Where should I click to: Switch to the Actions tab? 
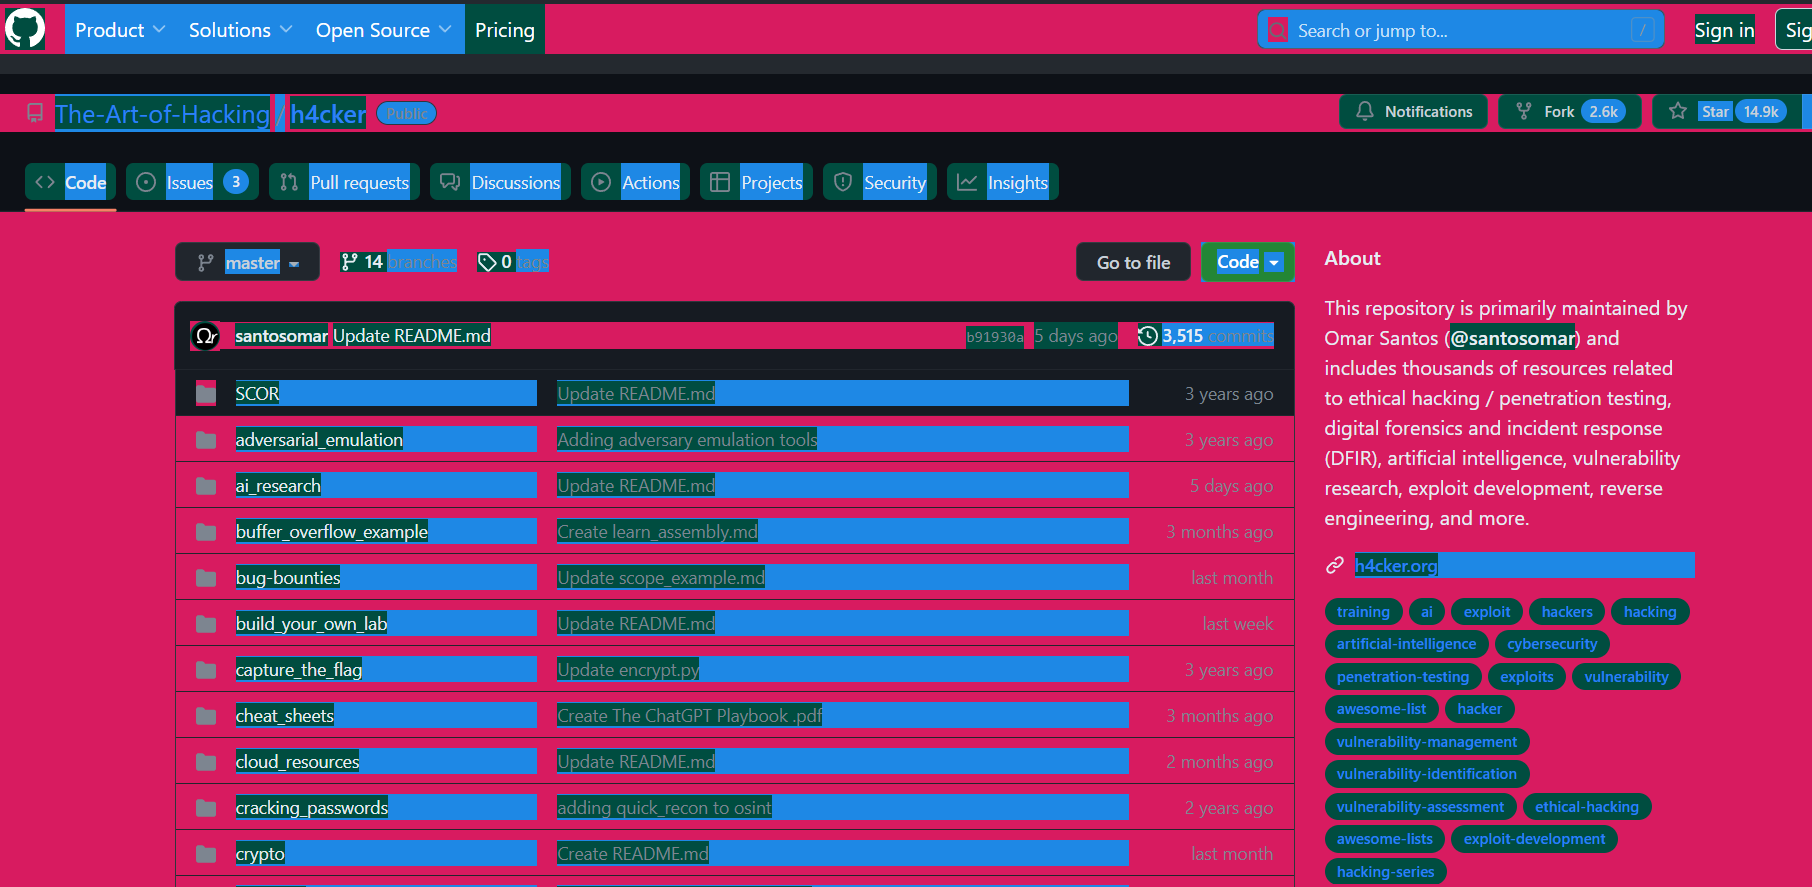(x=635, y=182)
